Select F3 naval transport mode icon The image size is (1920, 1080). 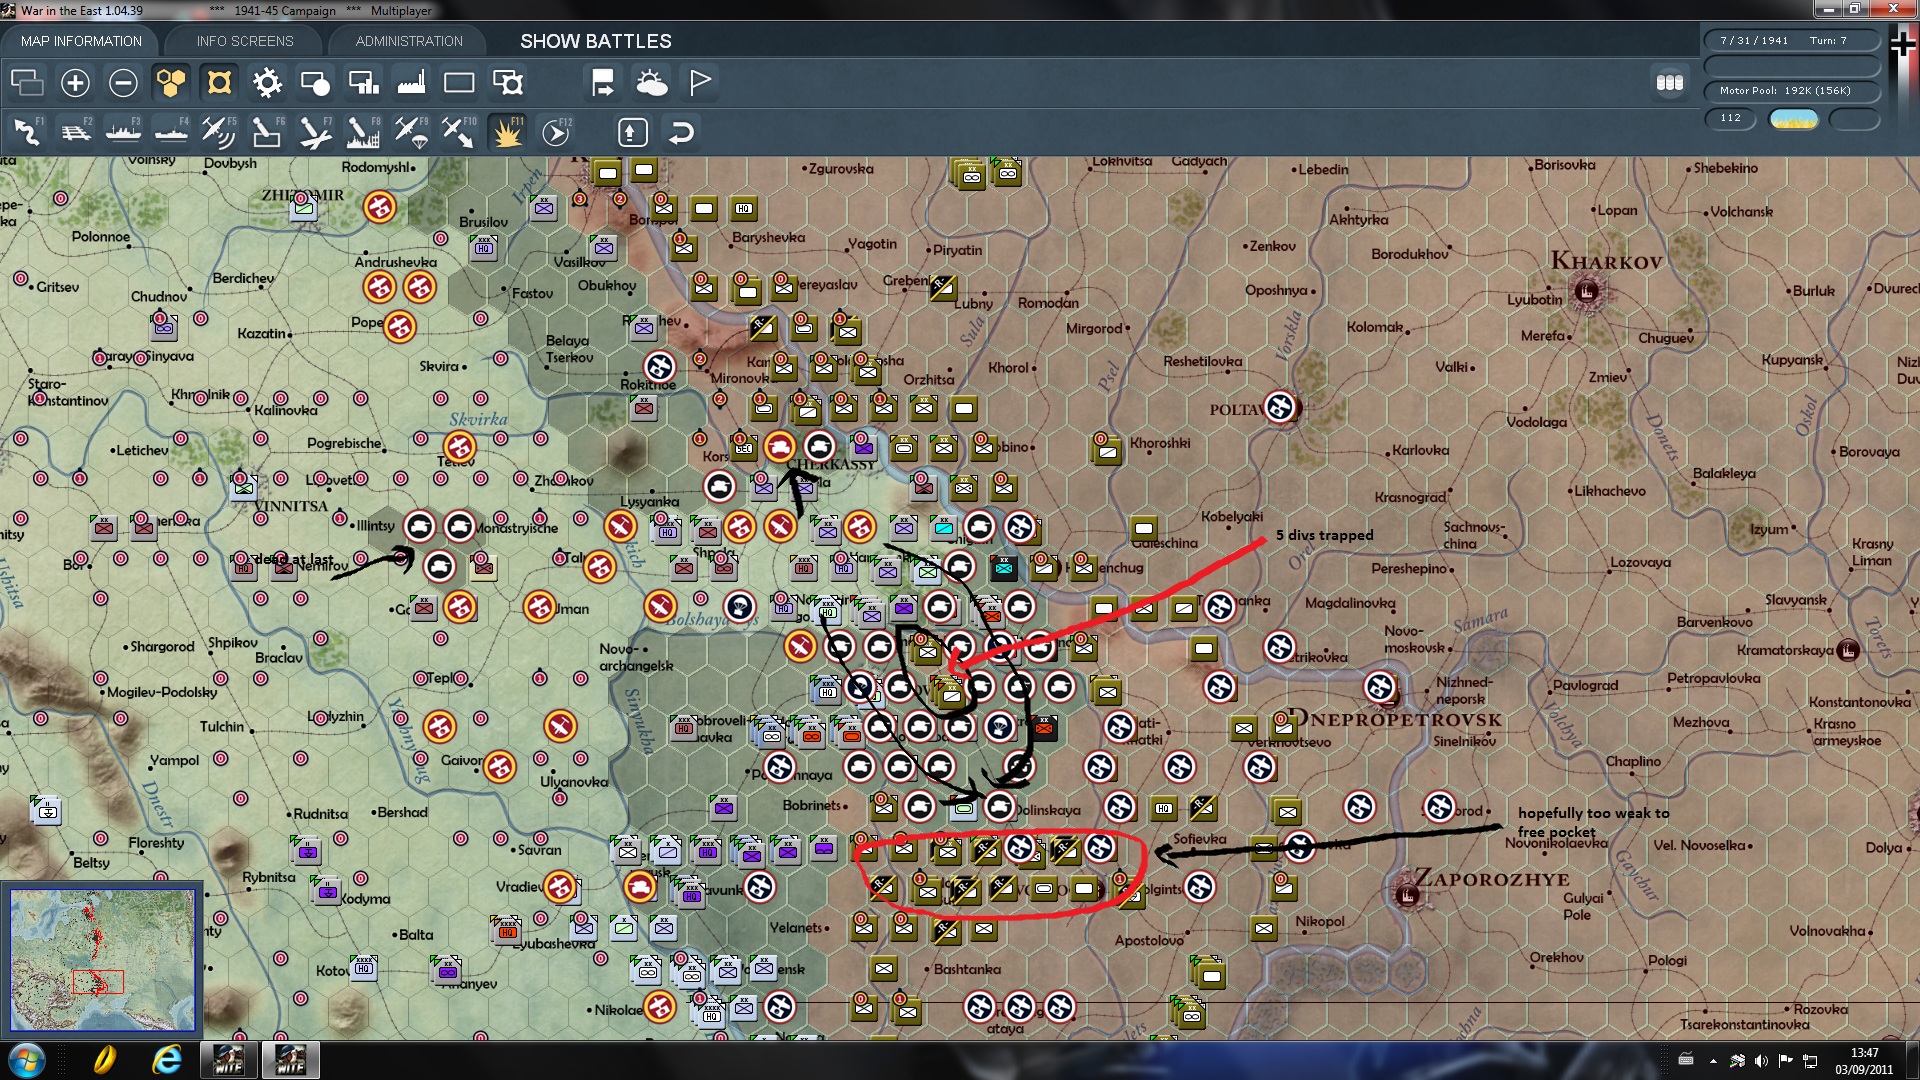pyautogui.click(x=123, y=132)
